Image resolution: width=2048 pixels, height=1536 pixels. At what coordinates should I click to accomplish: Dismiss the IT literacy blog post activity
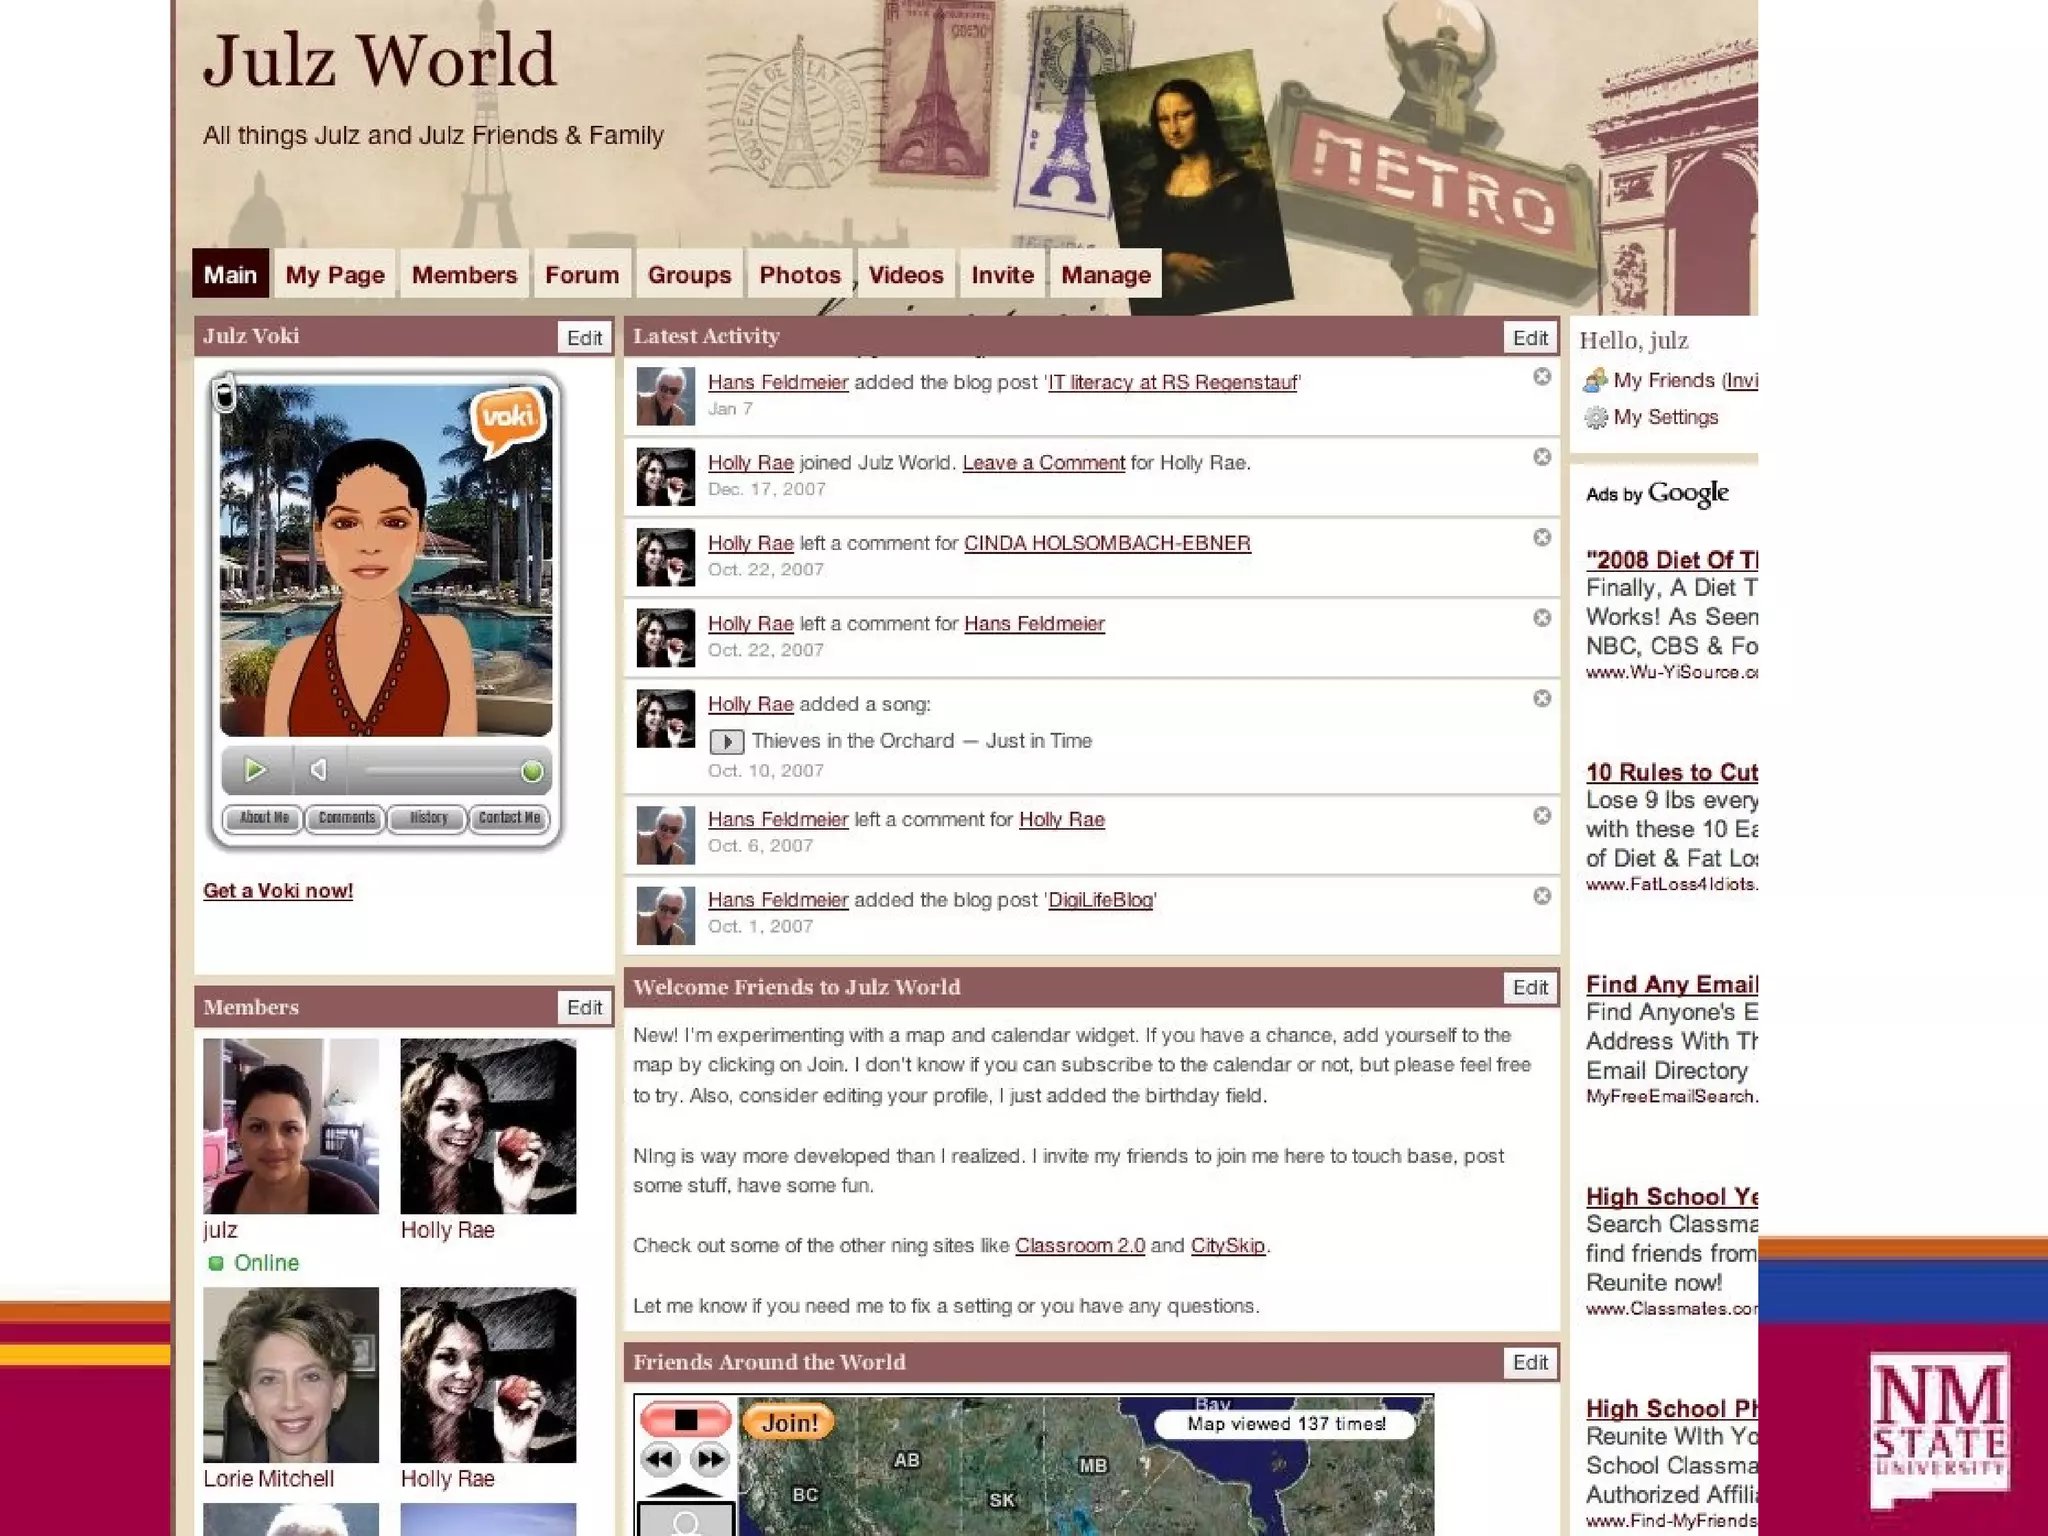[1542, 377]
